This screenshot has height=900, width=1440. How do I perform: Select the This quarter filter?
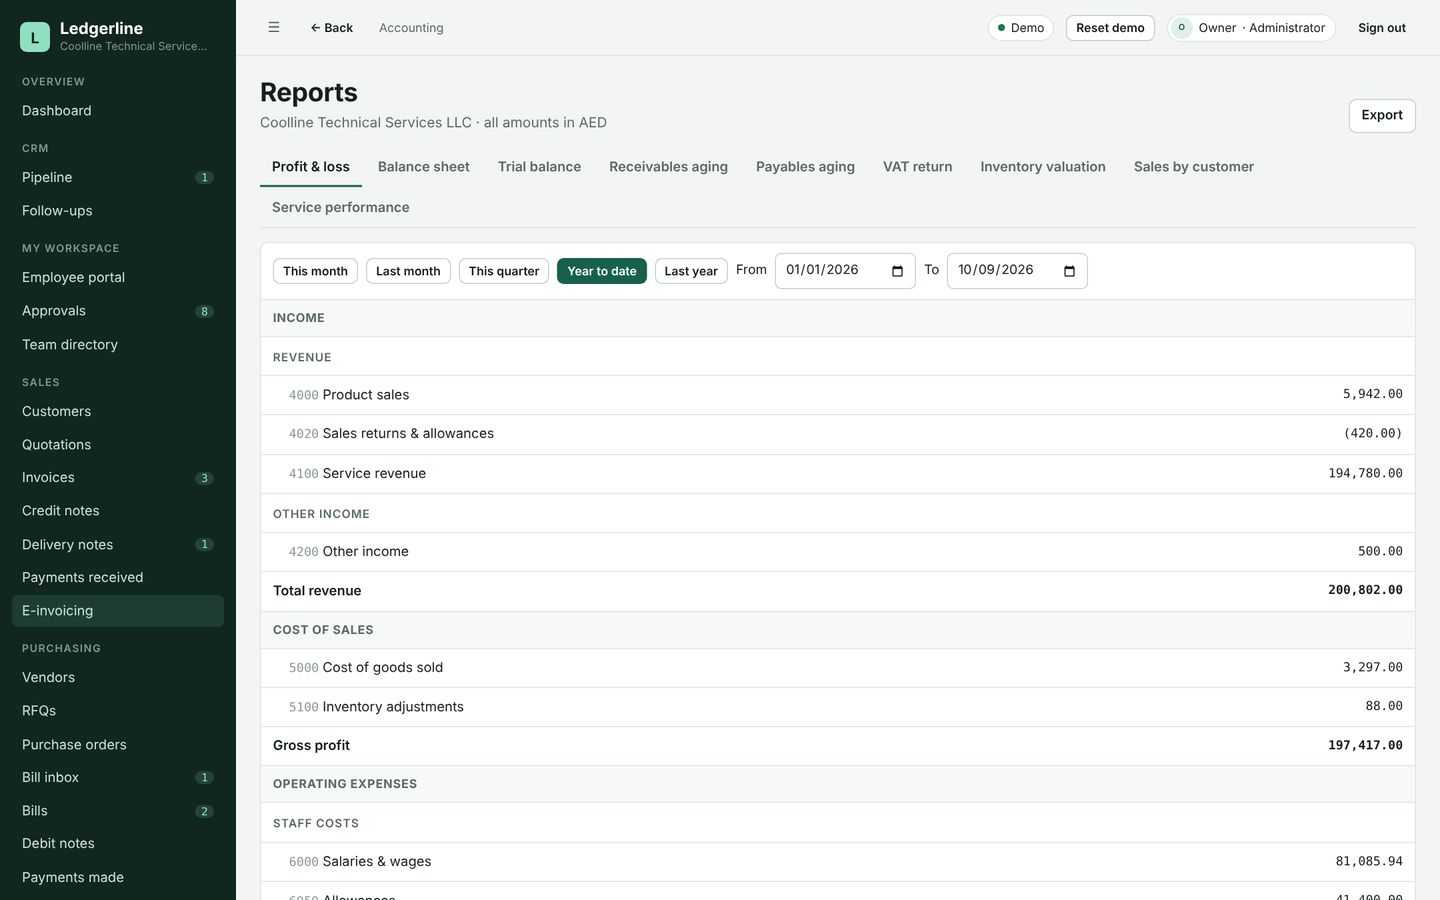pos(504,271)
